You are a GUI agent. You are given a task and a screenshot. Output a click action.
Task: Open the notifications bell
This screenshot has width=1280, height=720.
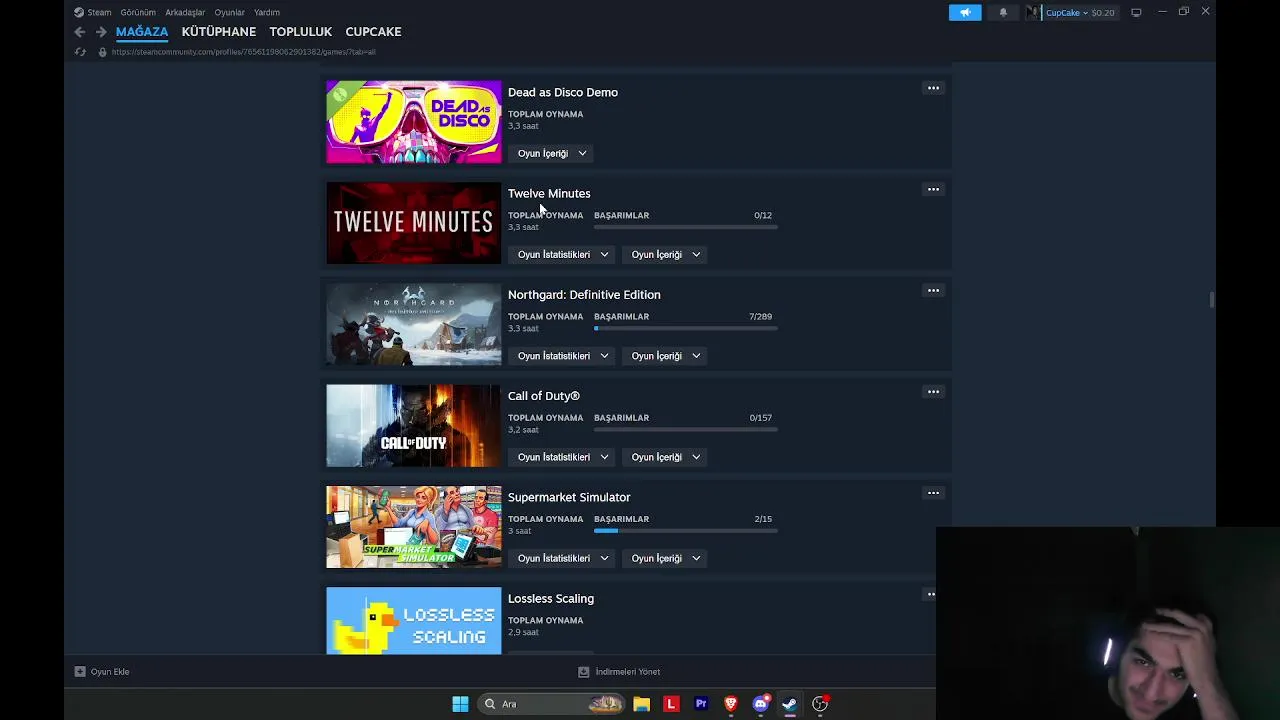[1003, 12]
